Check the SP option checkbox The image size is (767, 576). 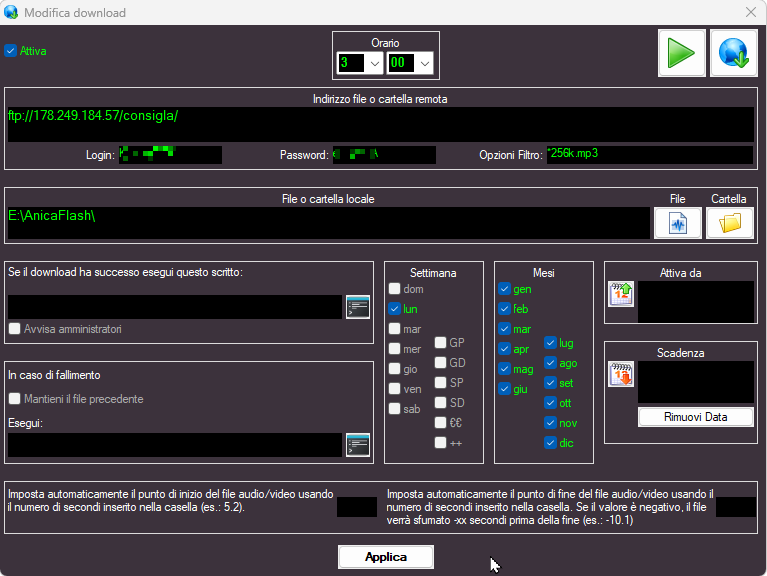tap(440, 382)
